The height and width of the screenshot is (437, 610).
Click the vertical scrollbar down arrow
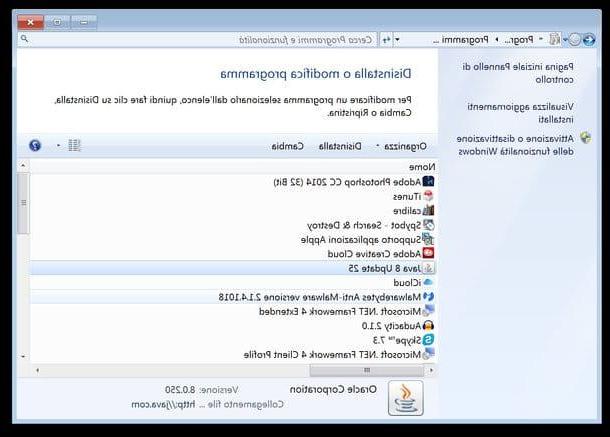point(23,356)
